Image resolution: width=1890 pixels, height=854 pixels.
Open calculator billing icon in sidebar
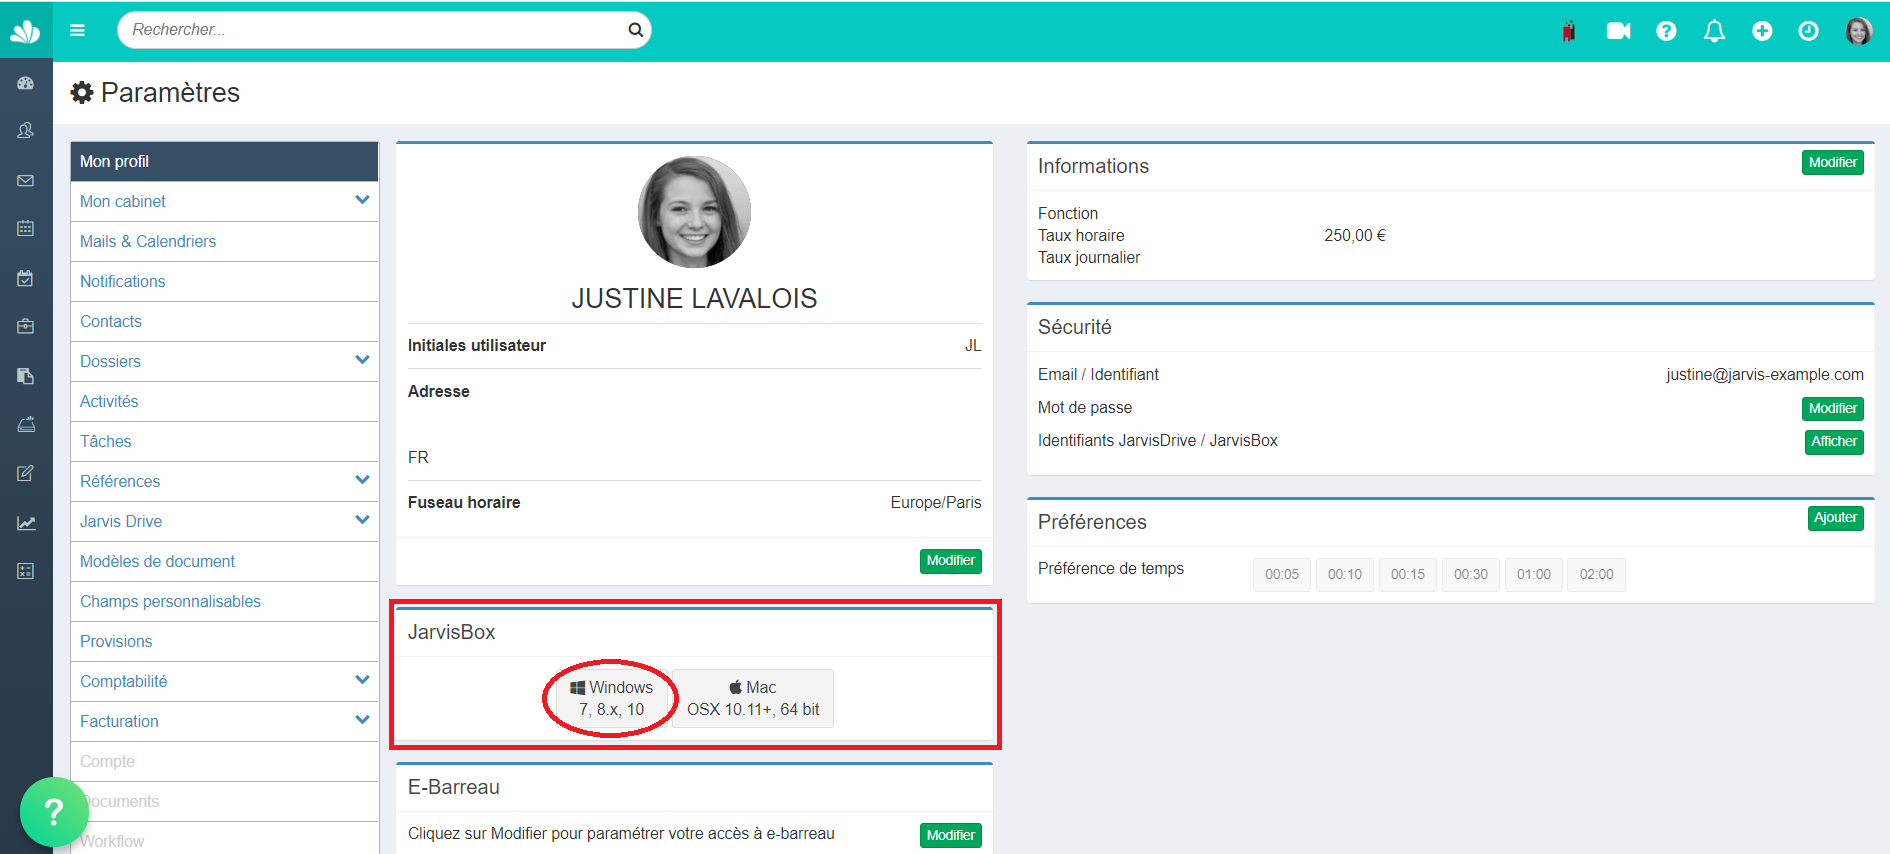tap(26, 571)
